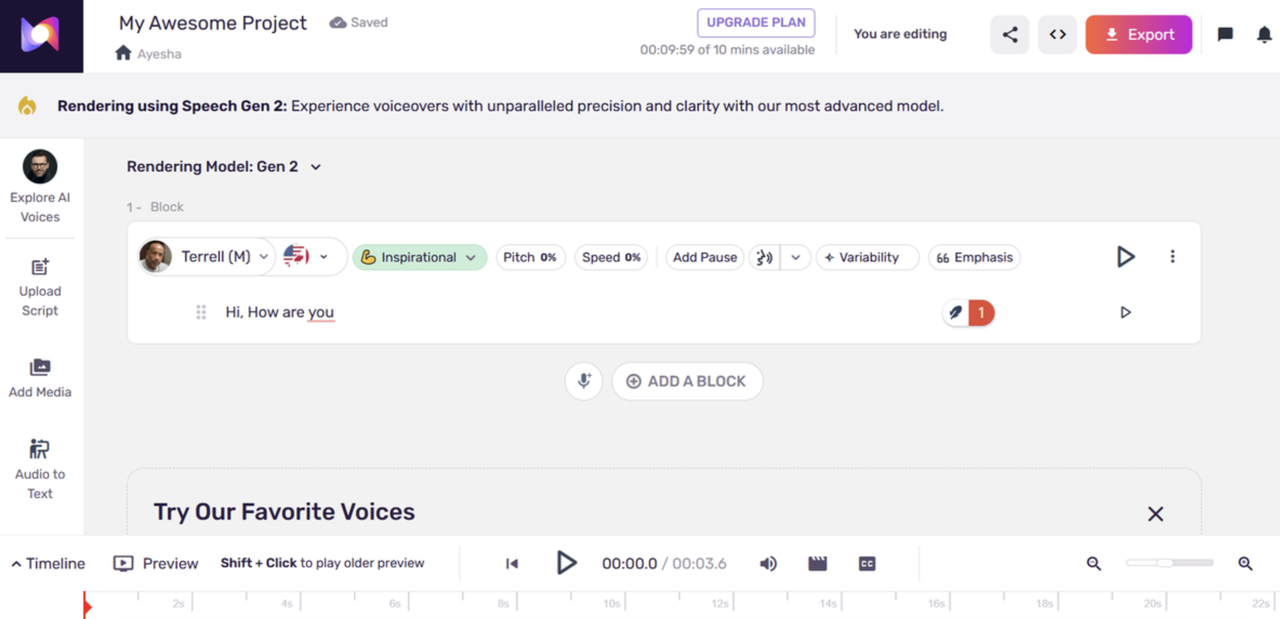Click the Export button
1280x619 pixels.
(1138, 35)
